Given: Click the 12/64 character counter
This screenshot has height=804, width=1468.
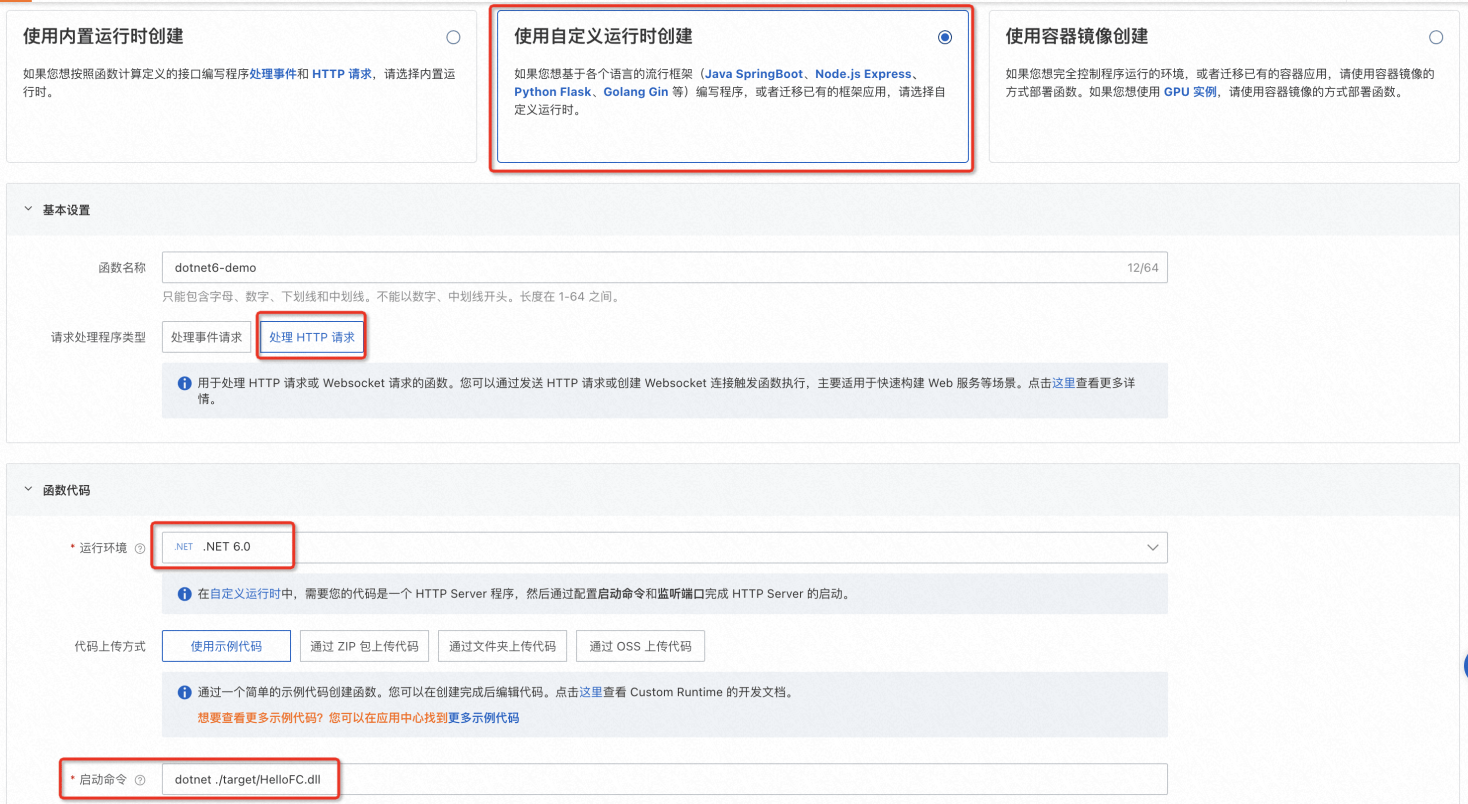Looking at the screenshot, I should pos(1143,268).
